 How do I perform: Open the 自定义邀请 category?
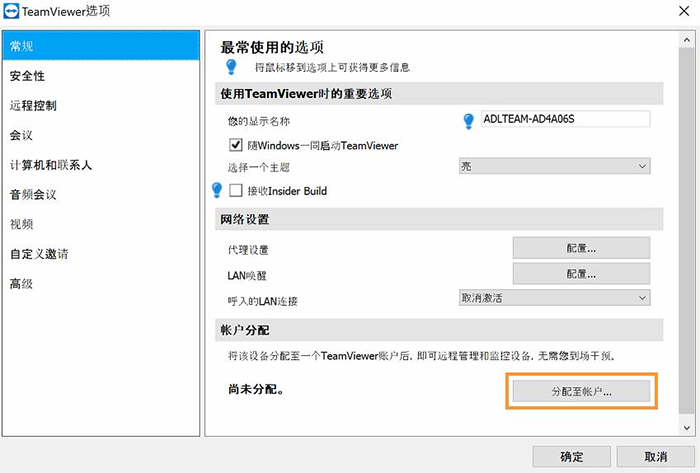(x=101, y=254)
